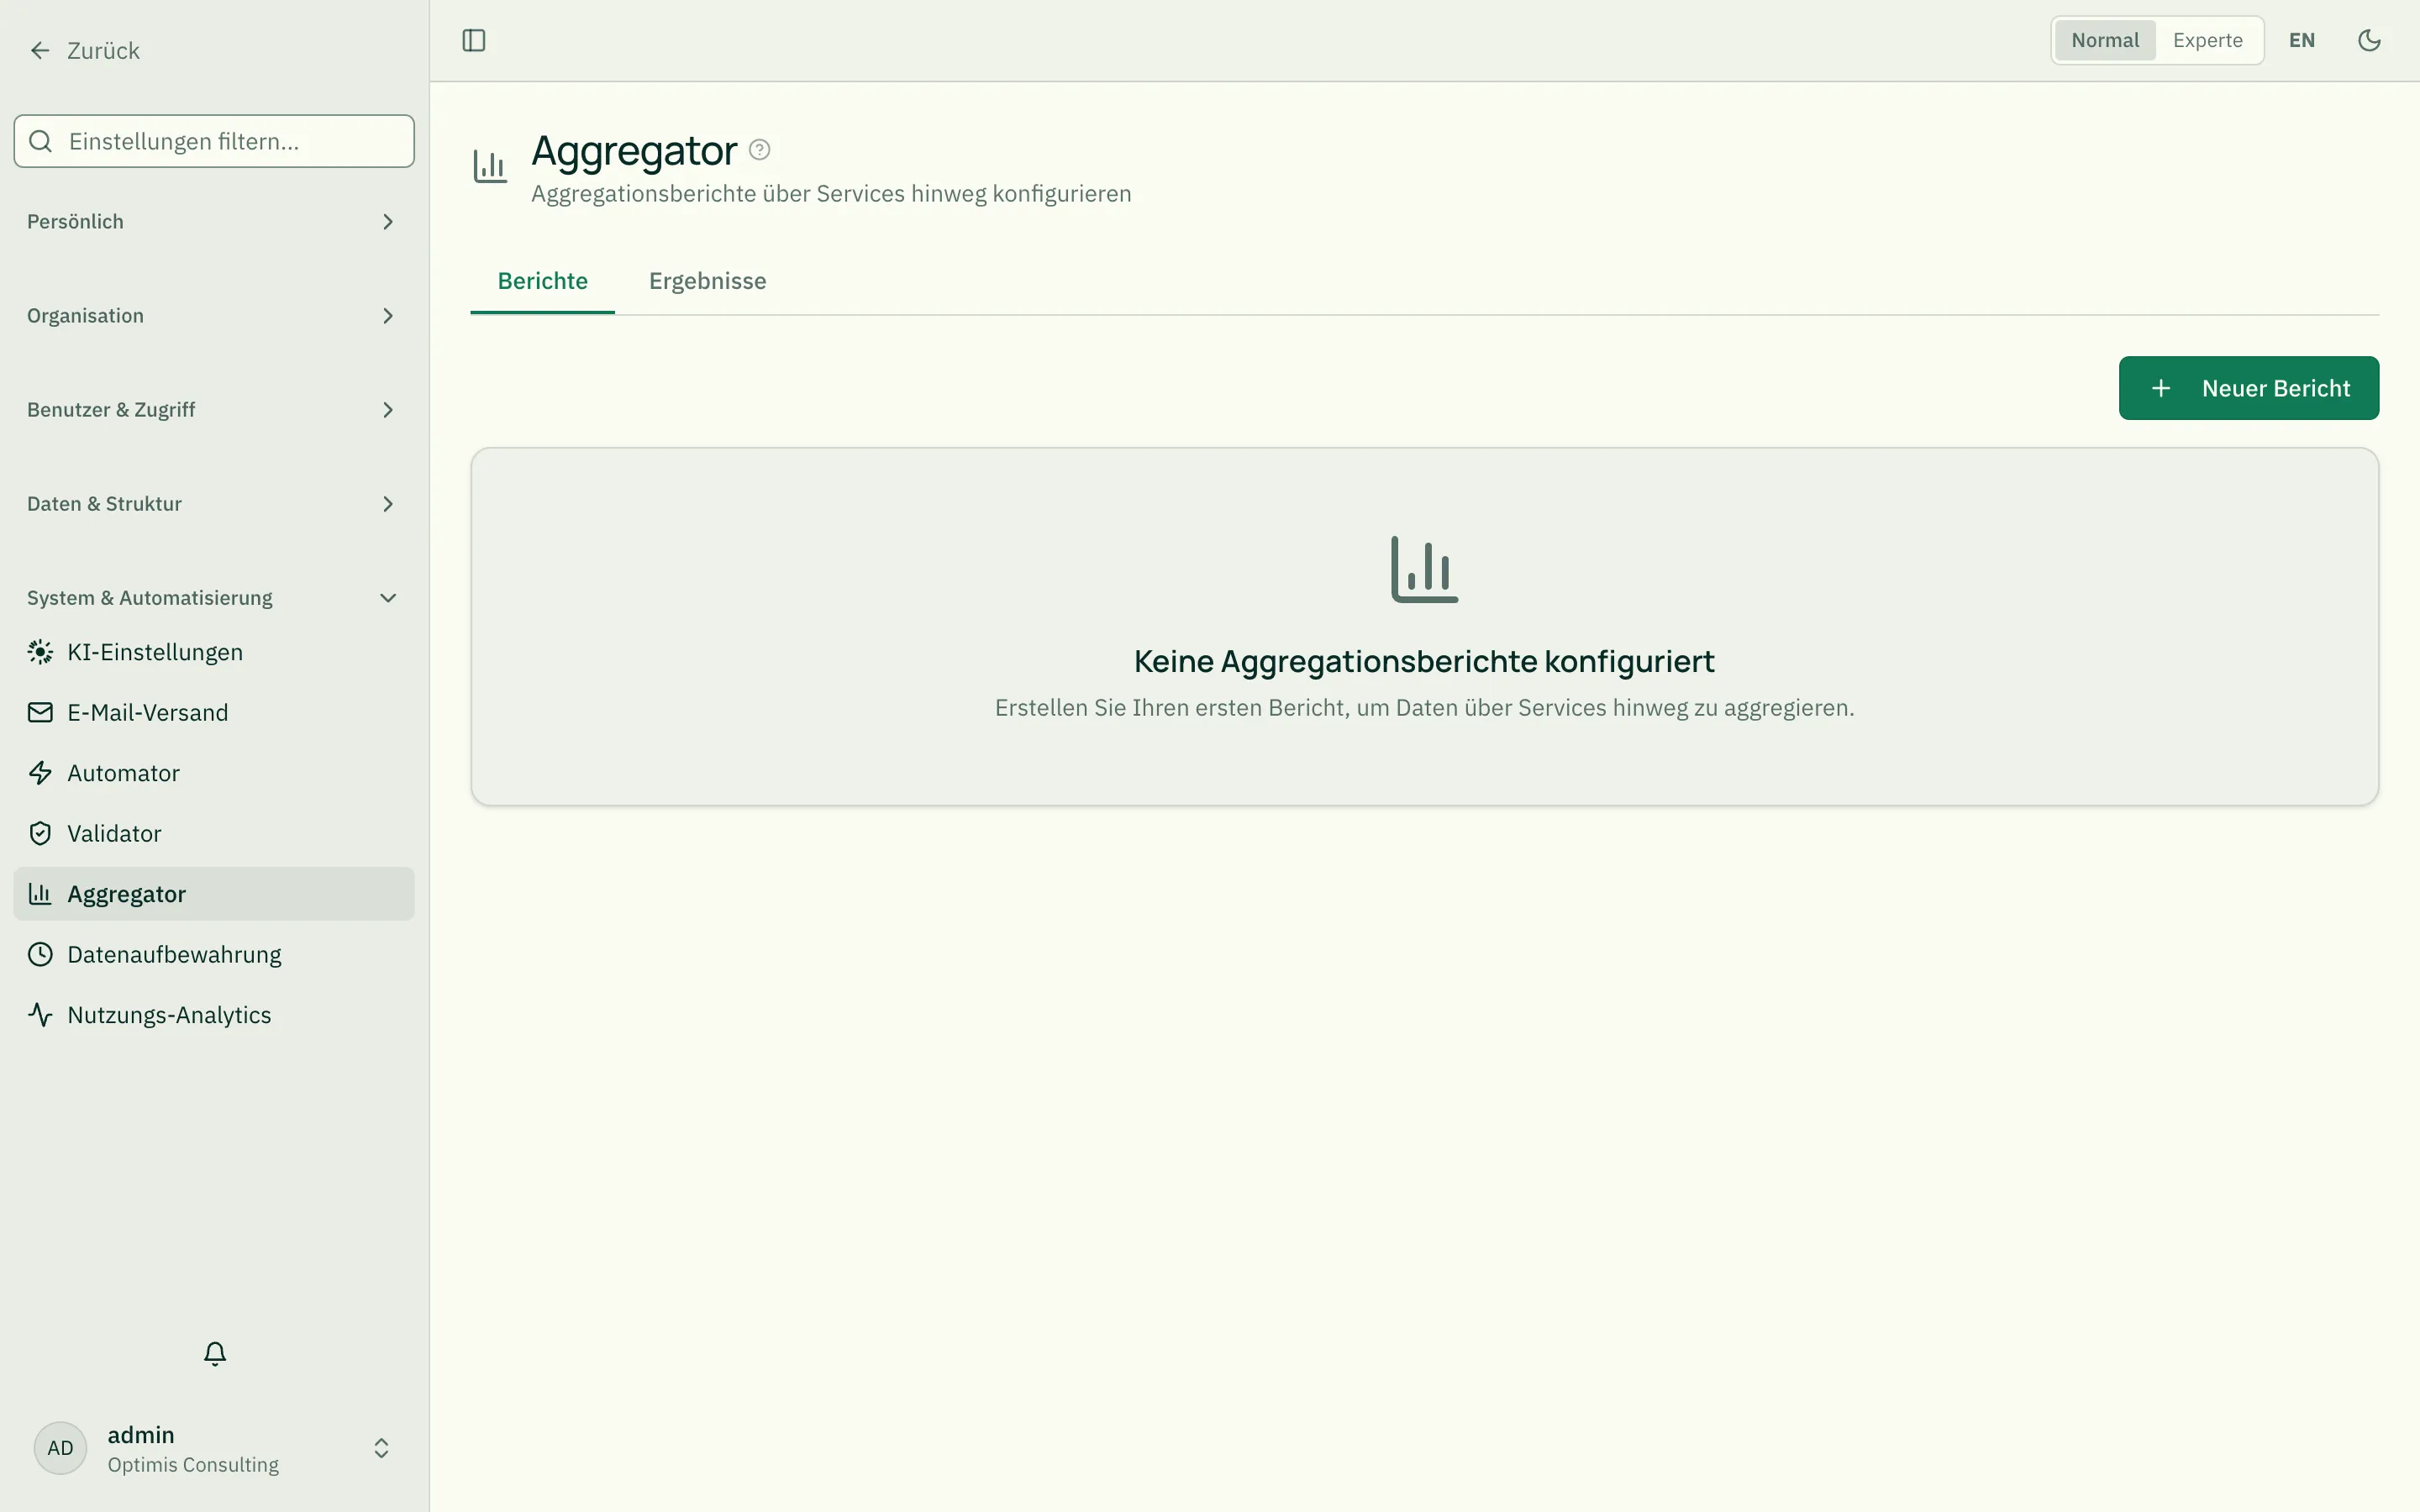Click the help icon beside Aggregator title
This screenshot has height=1512, width=2420.
pyautogui.click(x=759, y=150)
